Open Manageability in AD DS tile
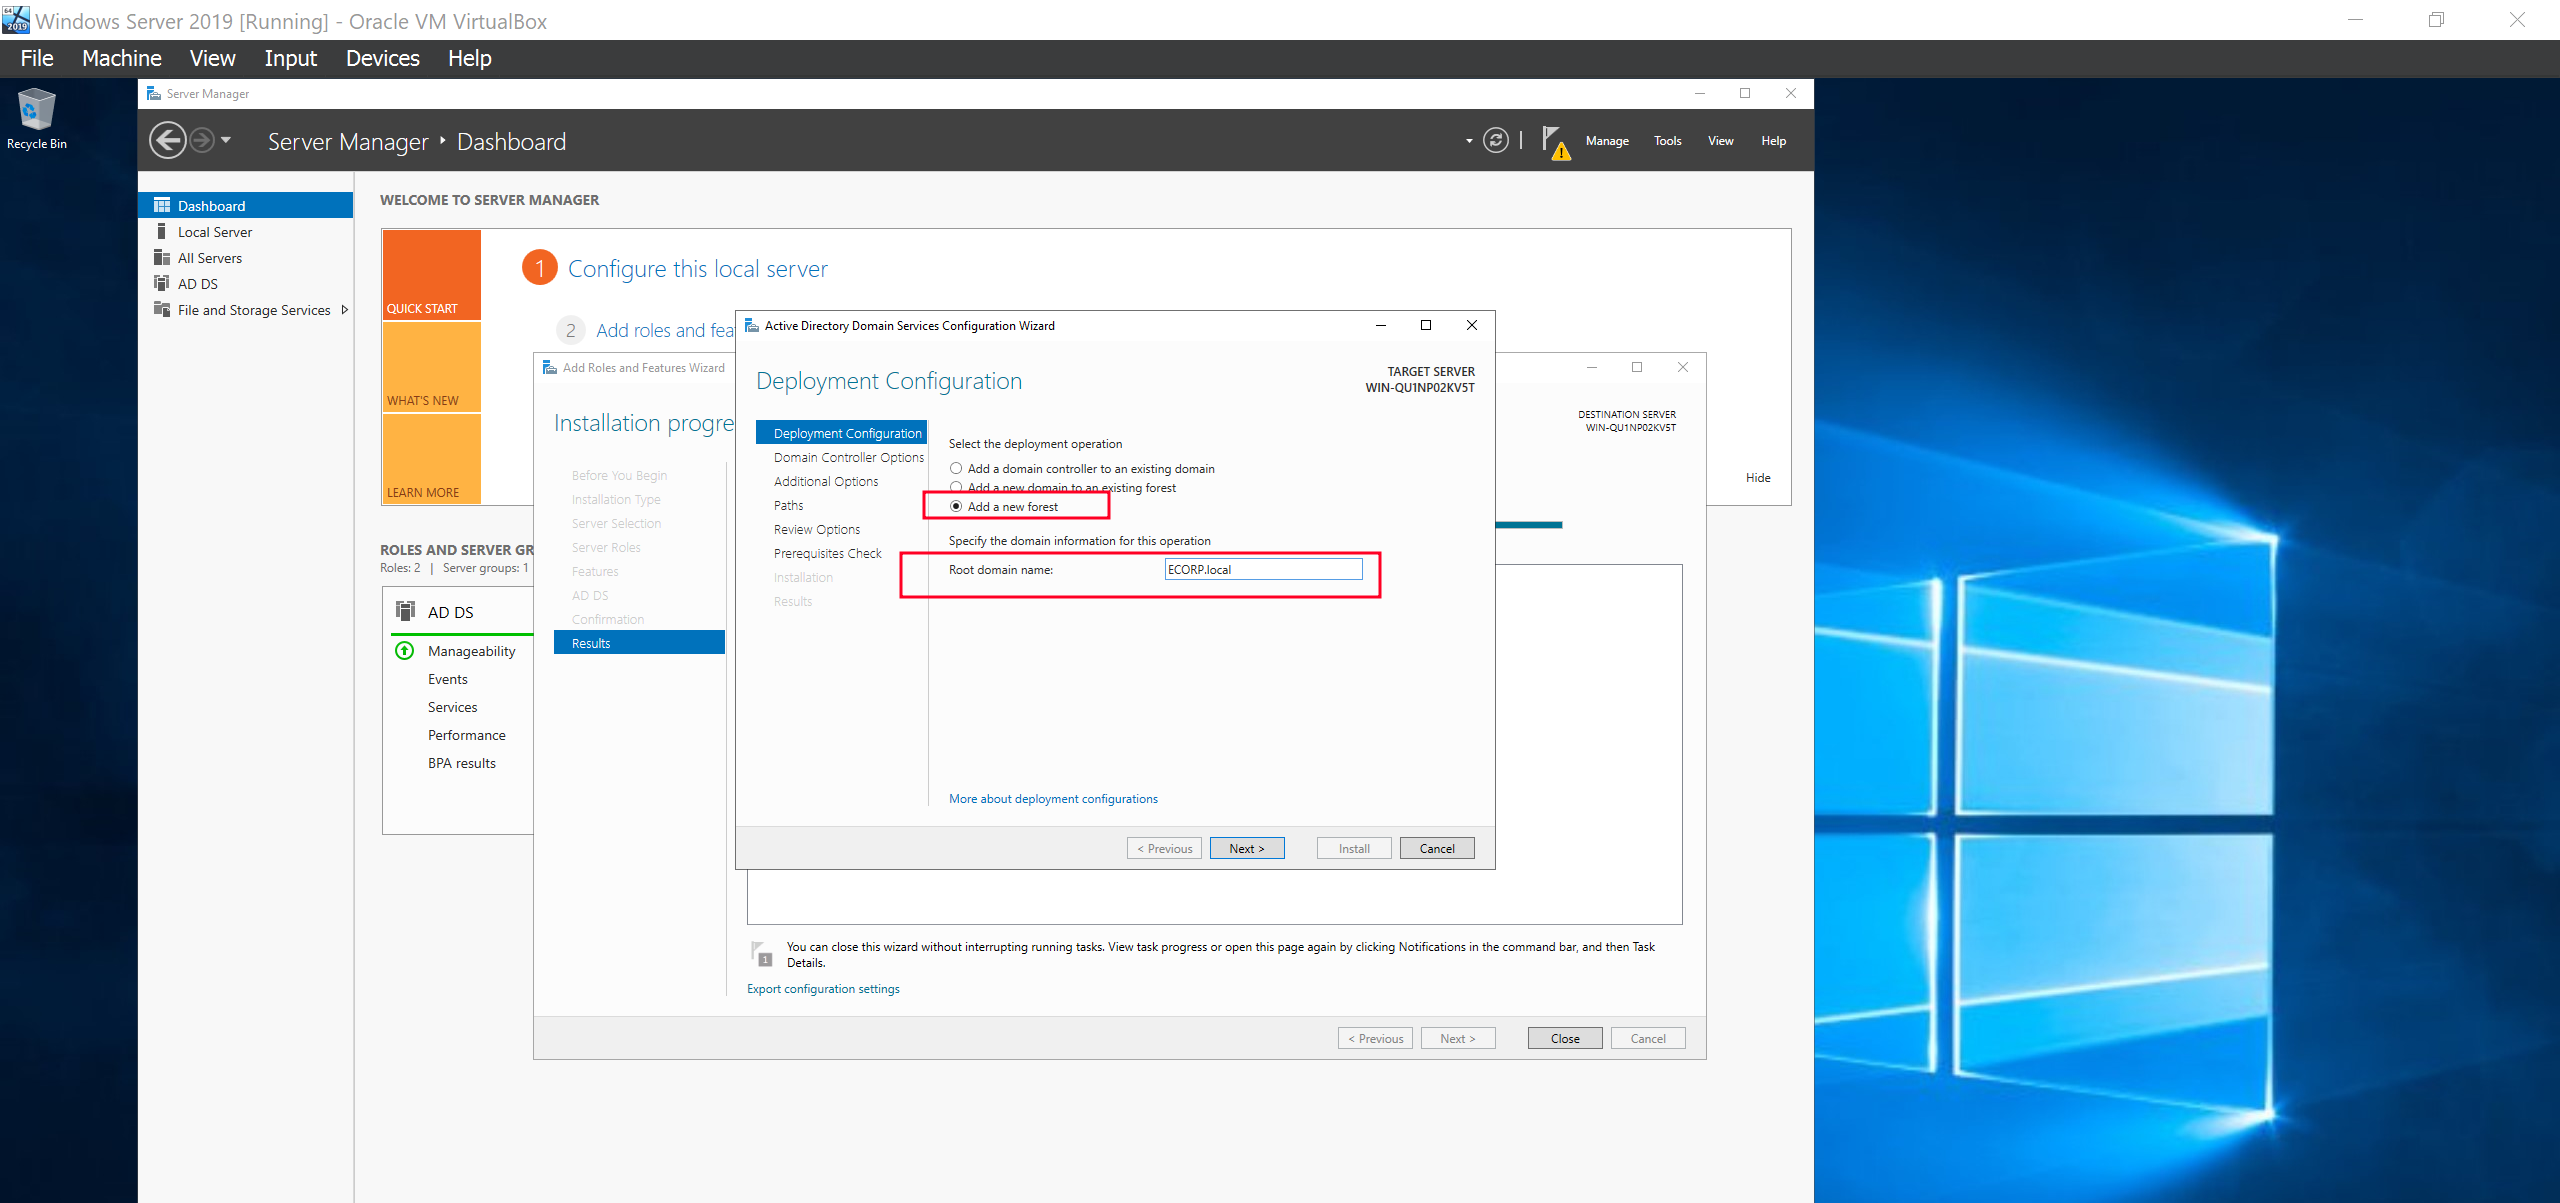 point(471,650)
